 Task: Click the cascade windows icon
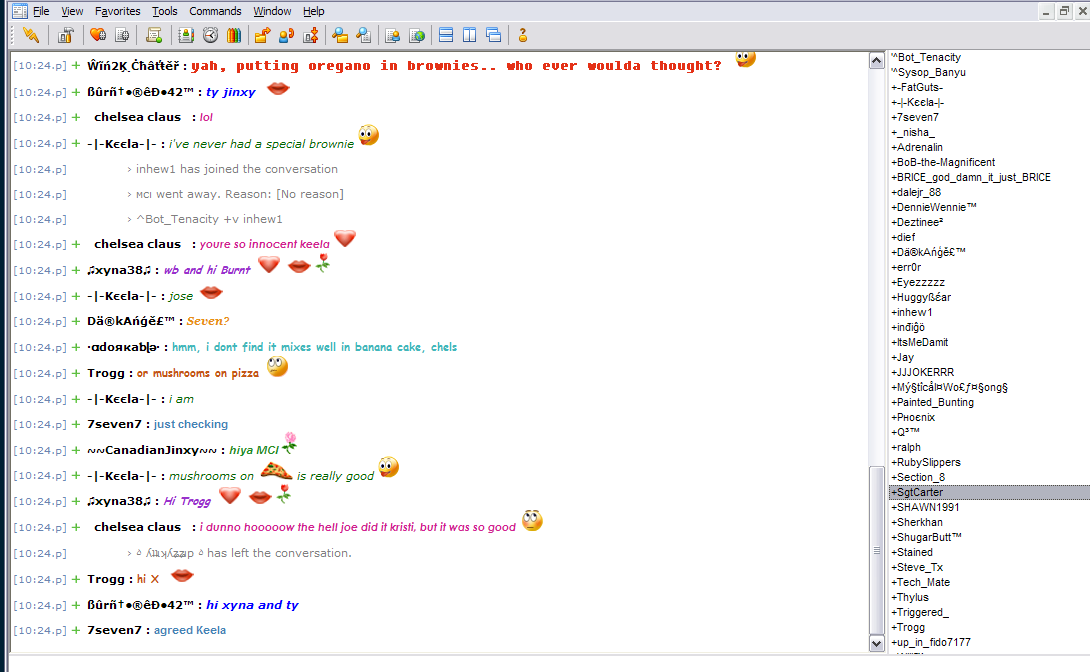494,35
